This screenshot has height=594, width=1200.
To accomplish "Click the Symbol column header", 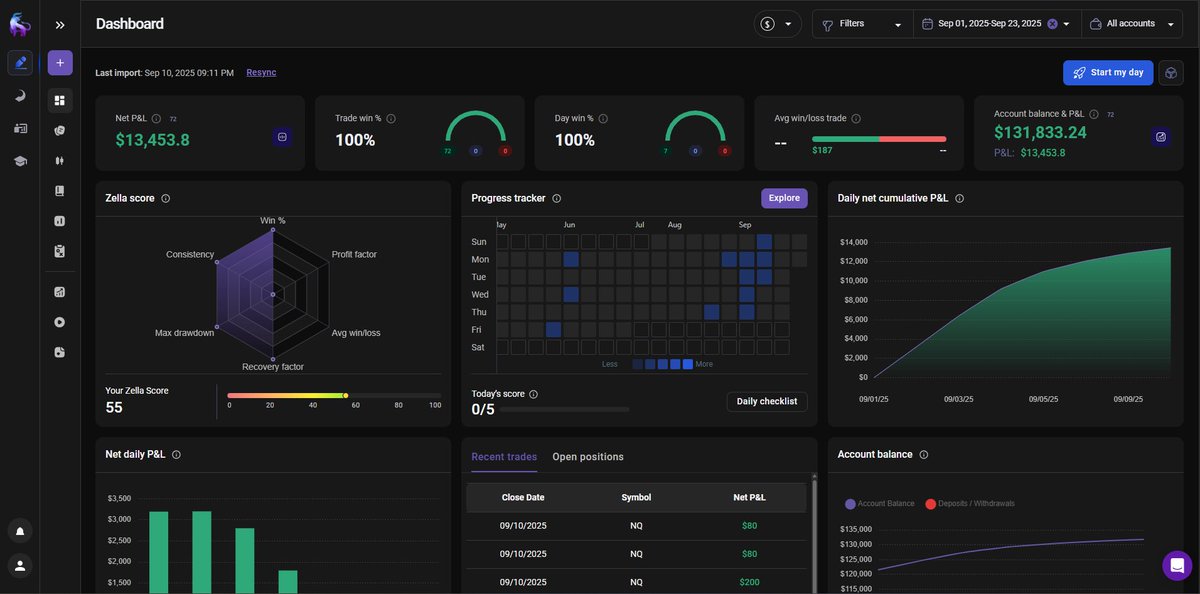I will tap(636, 497).
